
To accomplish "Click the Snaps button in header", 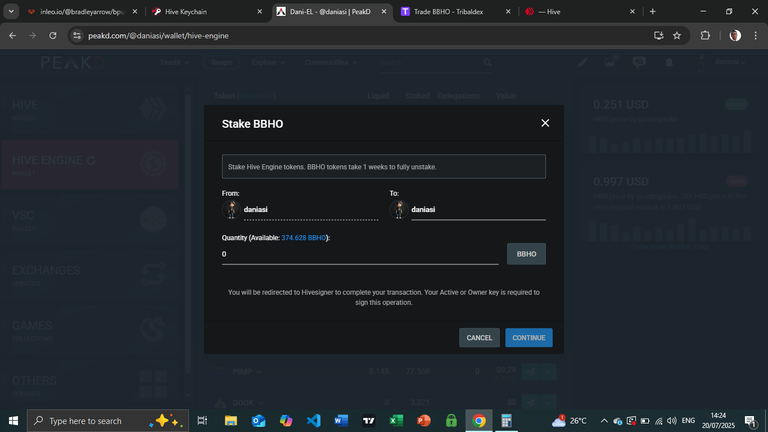I will coord(221,62).
